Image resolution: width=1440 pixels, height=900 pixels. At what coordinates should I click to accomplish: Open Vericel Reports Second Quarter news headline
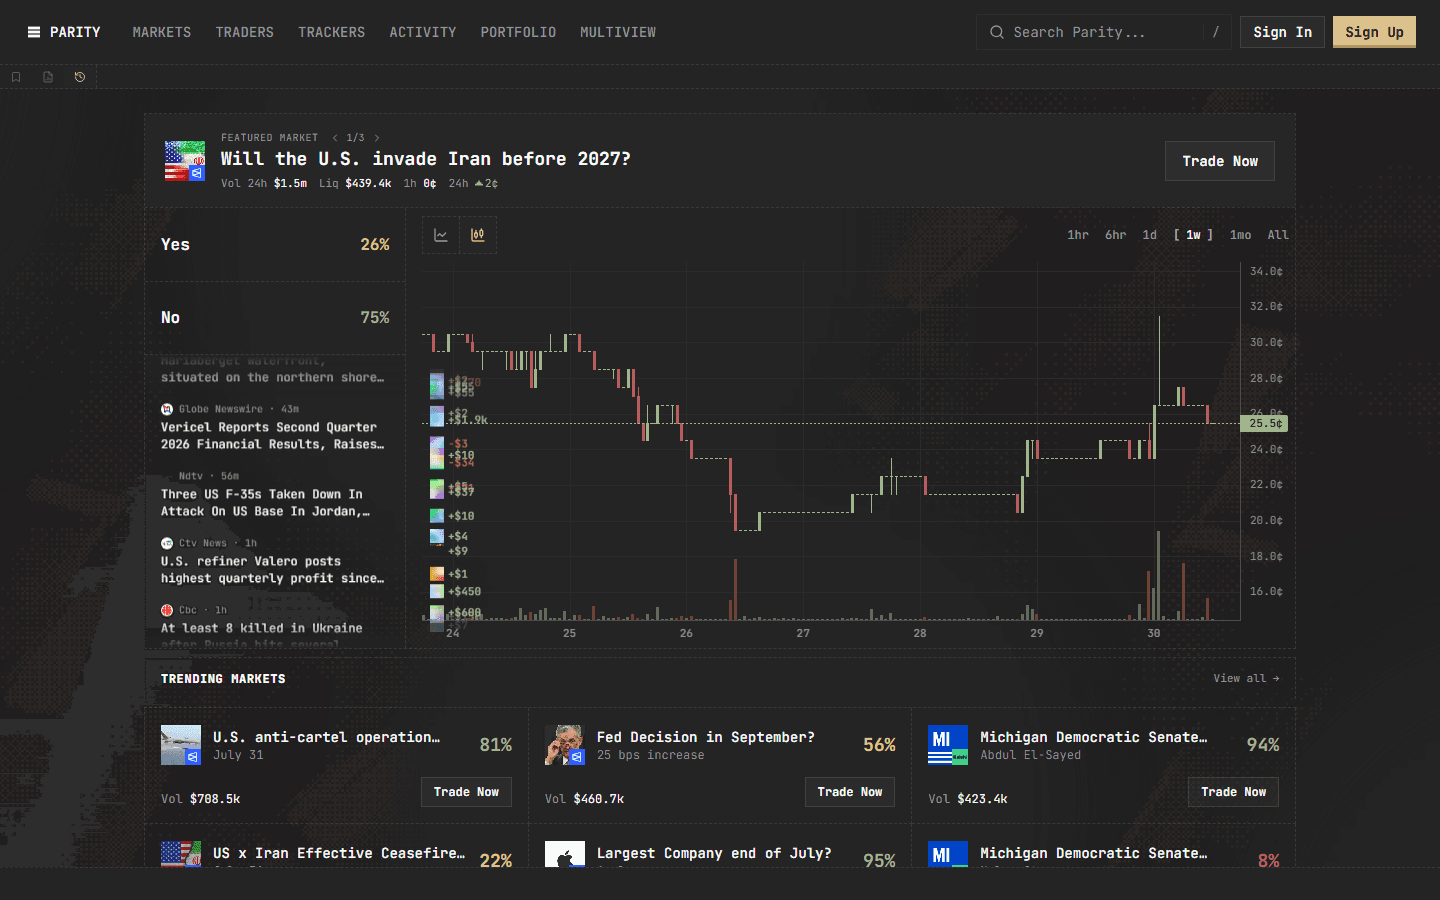tap(272, 436)
